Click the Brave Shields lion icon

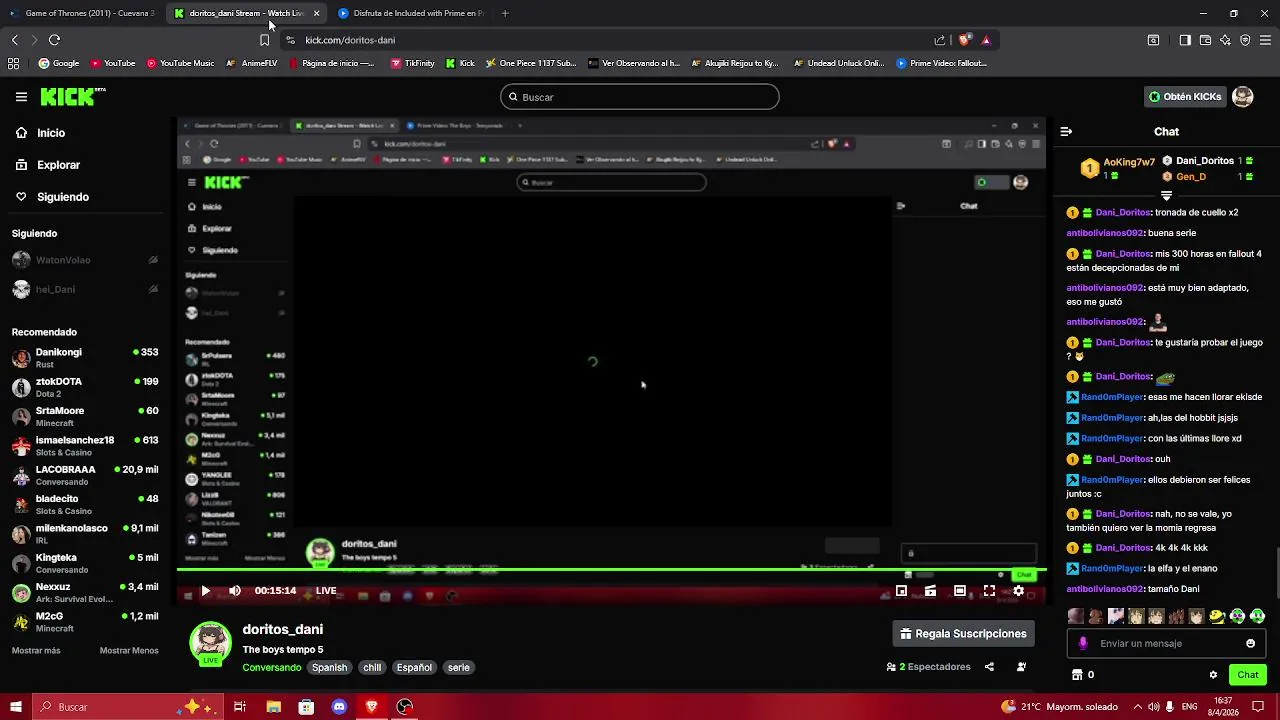[964, 40]
